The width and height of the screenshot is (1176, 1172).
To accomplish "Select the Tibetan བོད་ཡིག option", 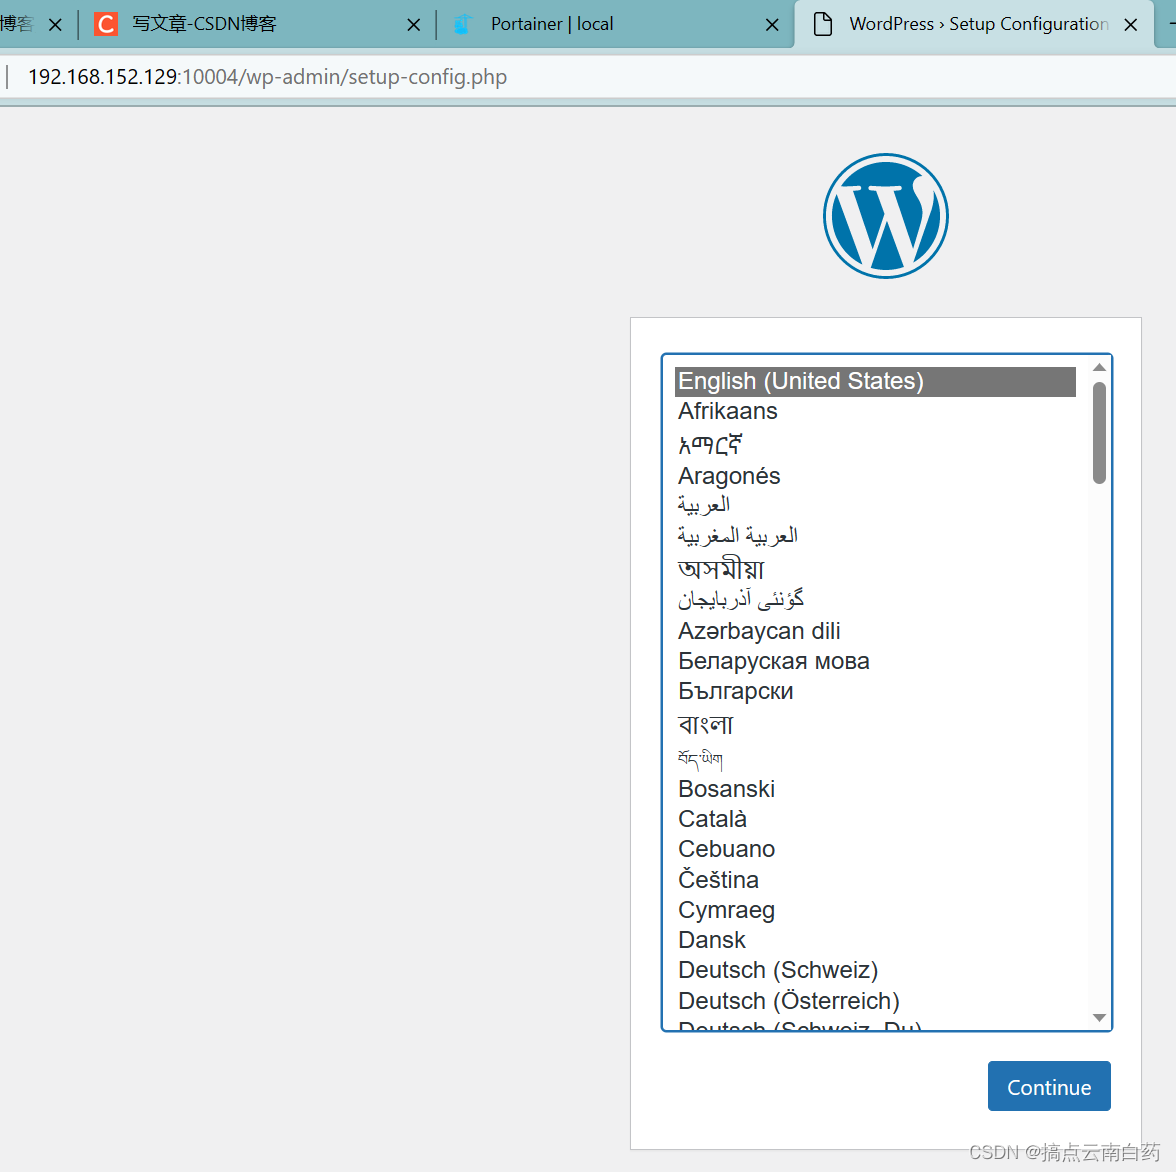I will pos(875,758).
